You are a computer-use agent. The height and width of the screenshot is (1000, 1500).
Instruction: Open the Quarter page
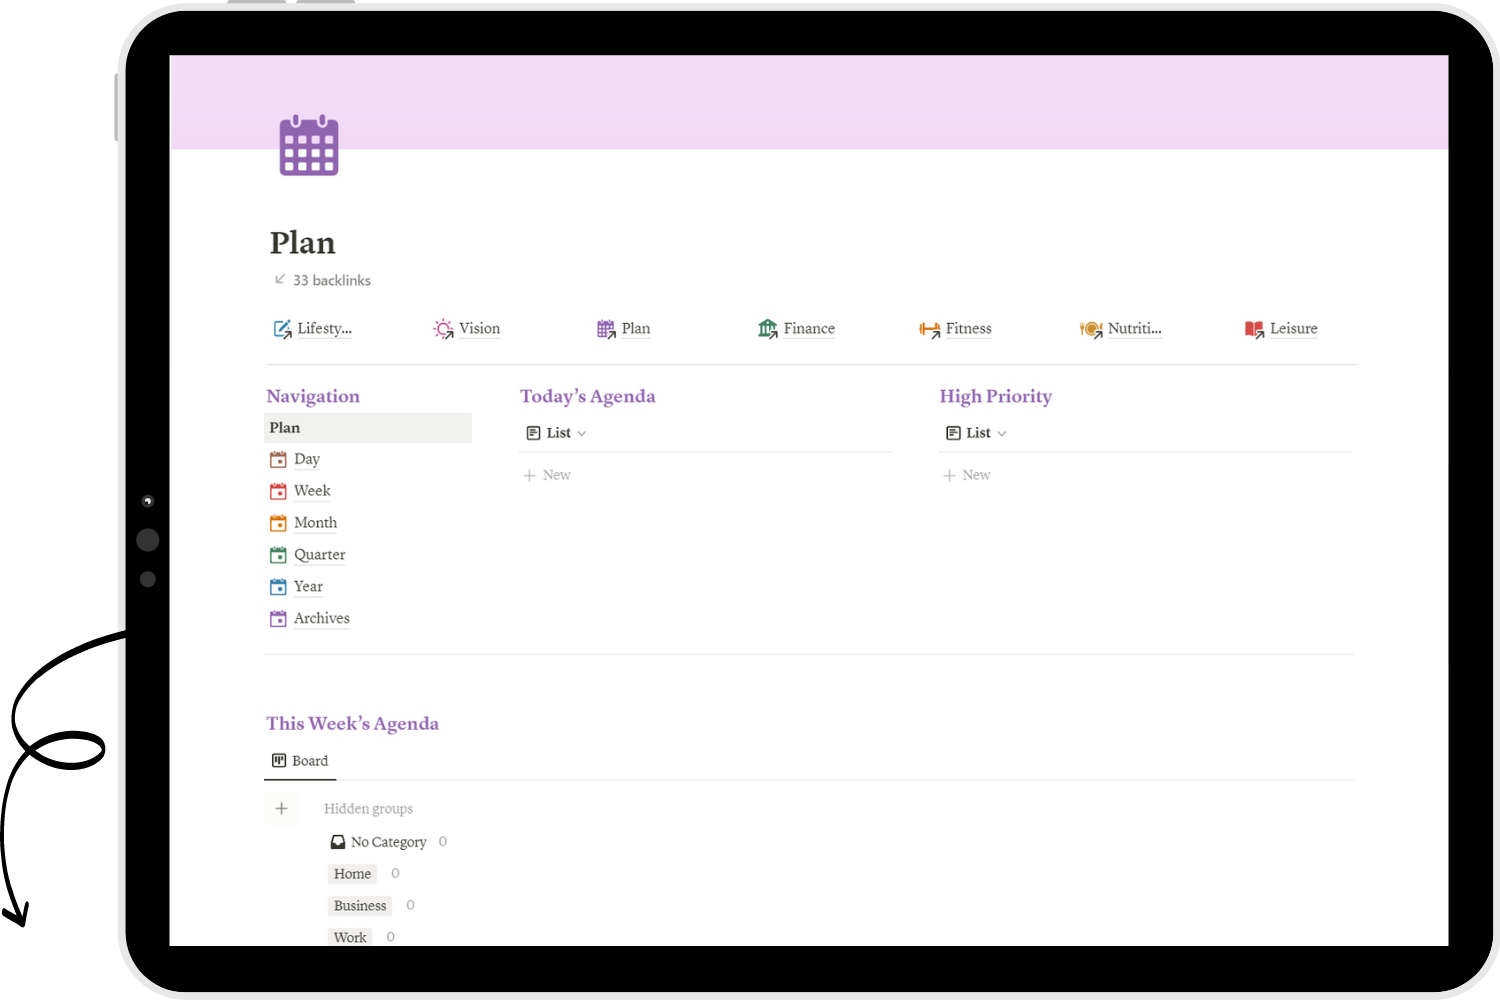coord(319,555)
